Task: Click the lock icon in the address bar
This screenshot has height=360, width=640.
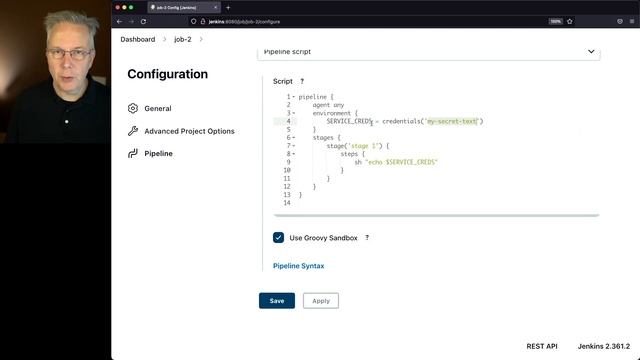Action: 202,22
